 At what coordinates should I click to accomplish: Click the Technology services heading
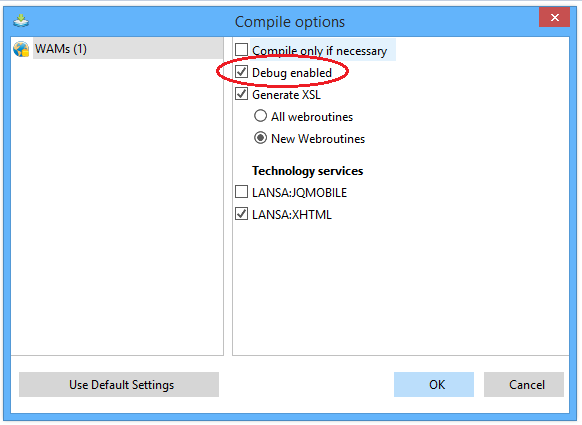[307, 171]
